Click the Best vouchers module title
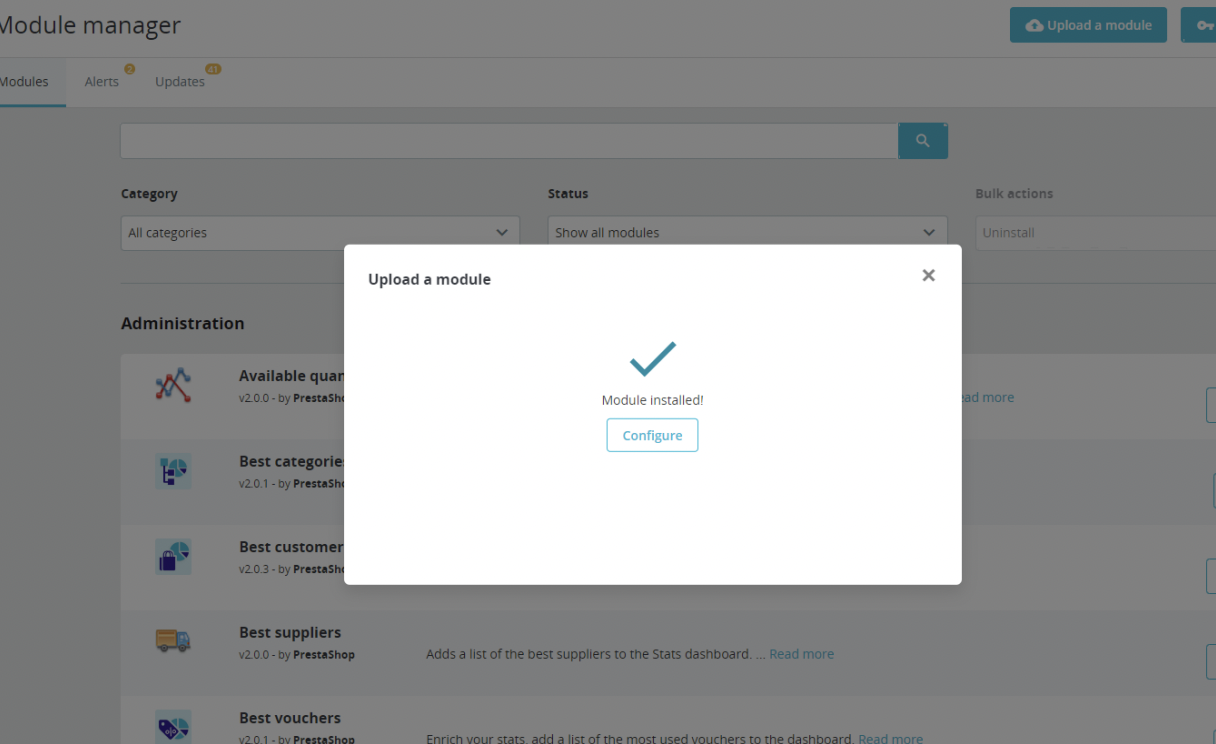Viewport: 1216px width, 744px height. [290, 718]
